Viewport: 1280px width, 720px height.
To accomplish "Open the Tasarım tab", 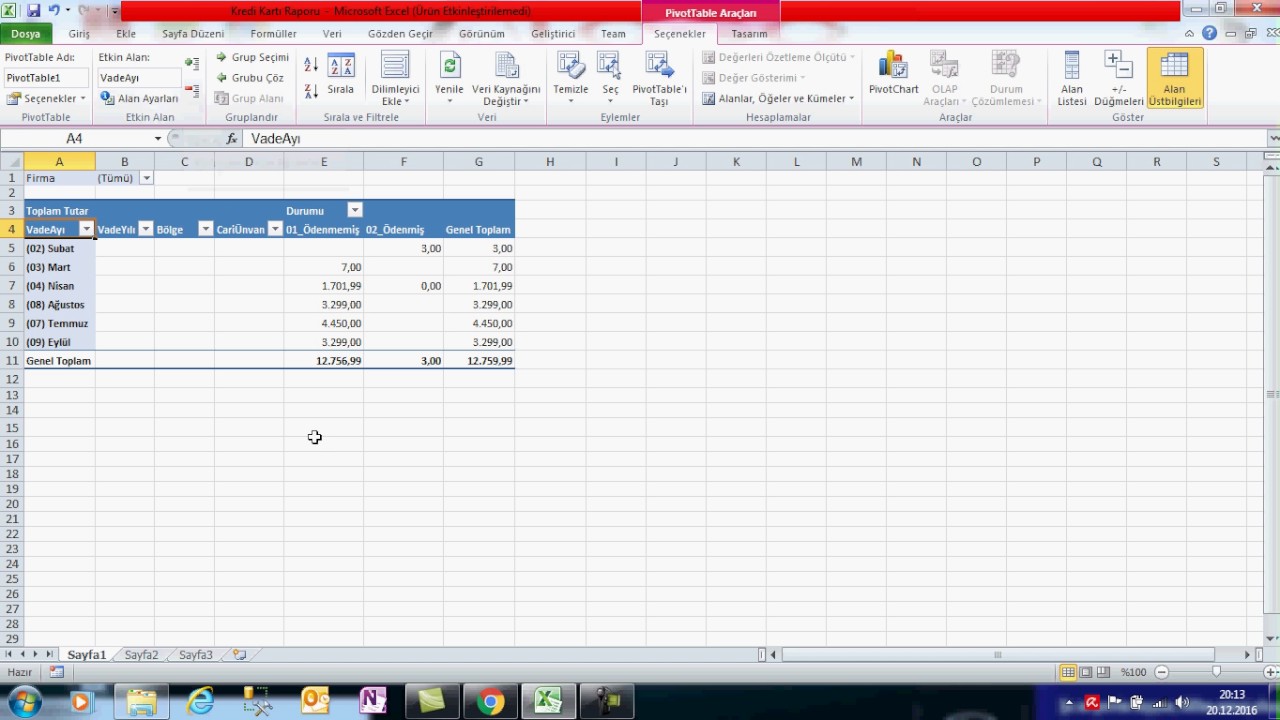I will click(749, 33).
